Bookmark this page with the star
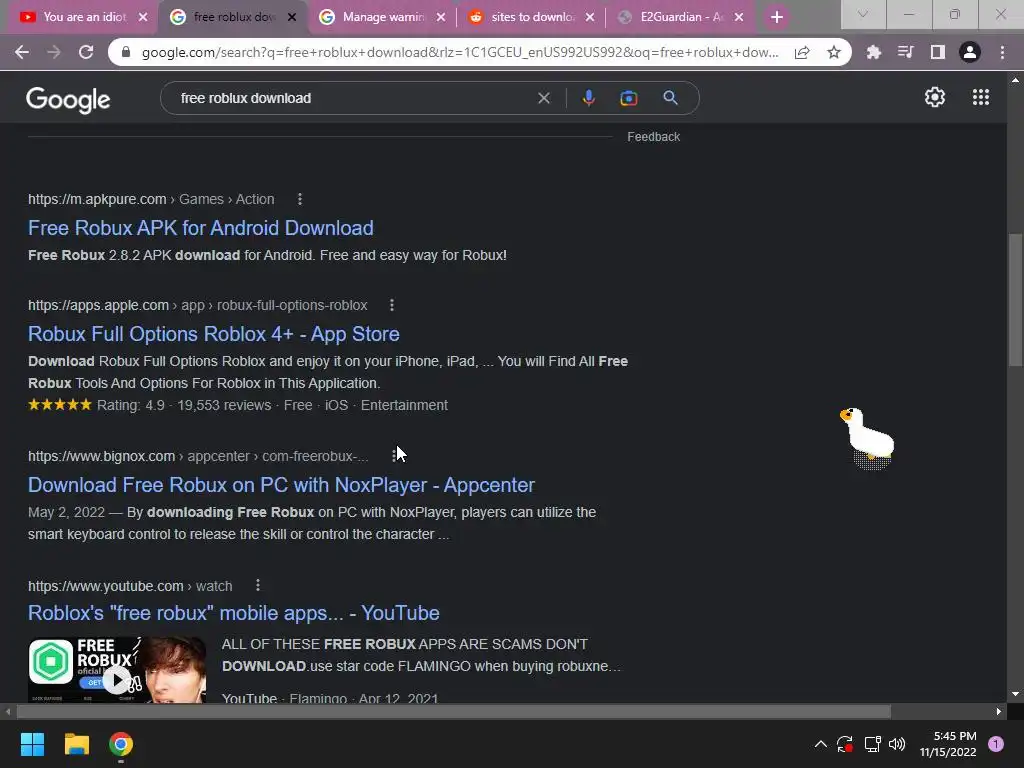This screenshot has width=1024, height=768. pyautogui.click(x=834, y=52)
